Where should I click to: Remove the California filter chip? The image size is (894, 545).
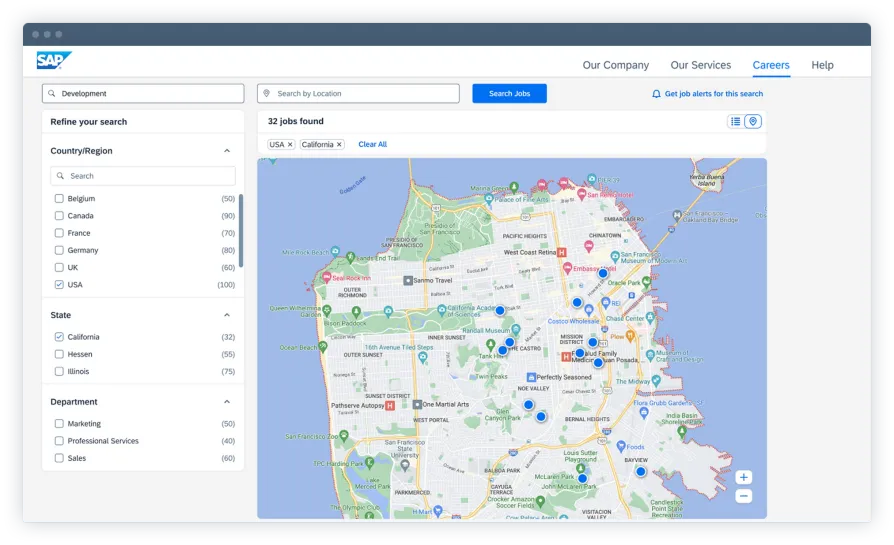339,145
